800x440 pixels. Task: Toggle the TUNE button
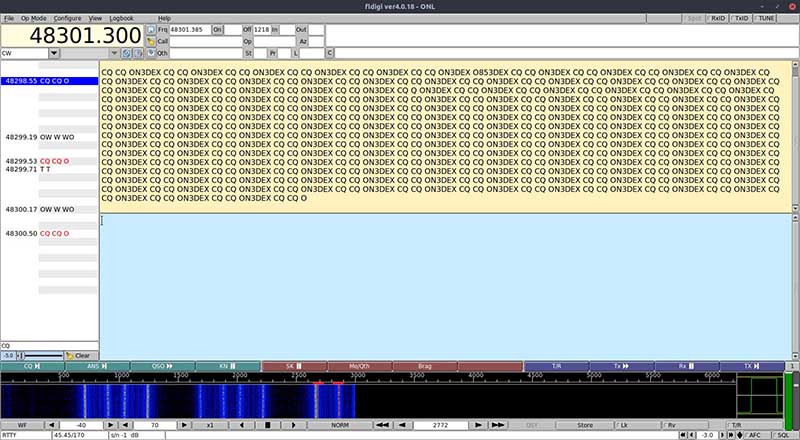point(765,18)
